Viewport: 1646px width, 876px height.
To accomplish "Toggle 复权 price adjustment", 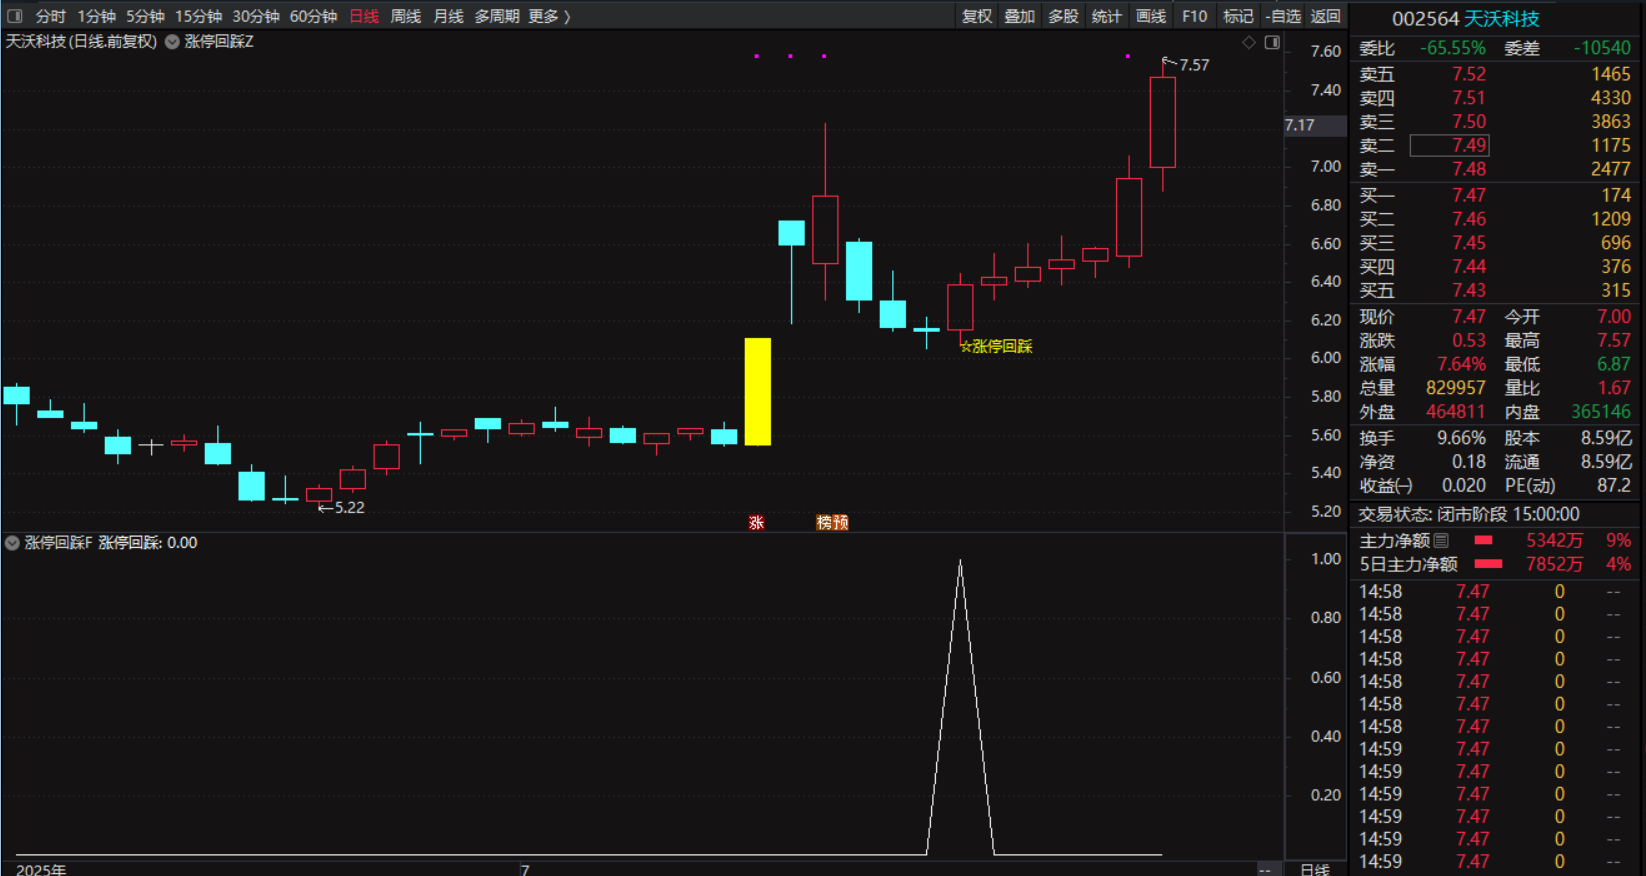I will 976,16.
